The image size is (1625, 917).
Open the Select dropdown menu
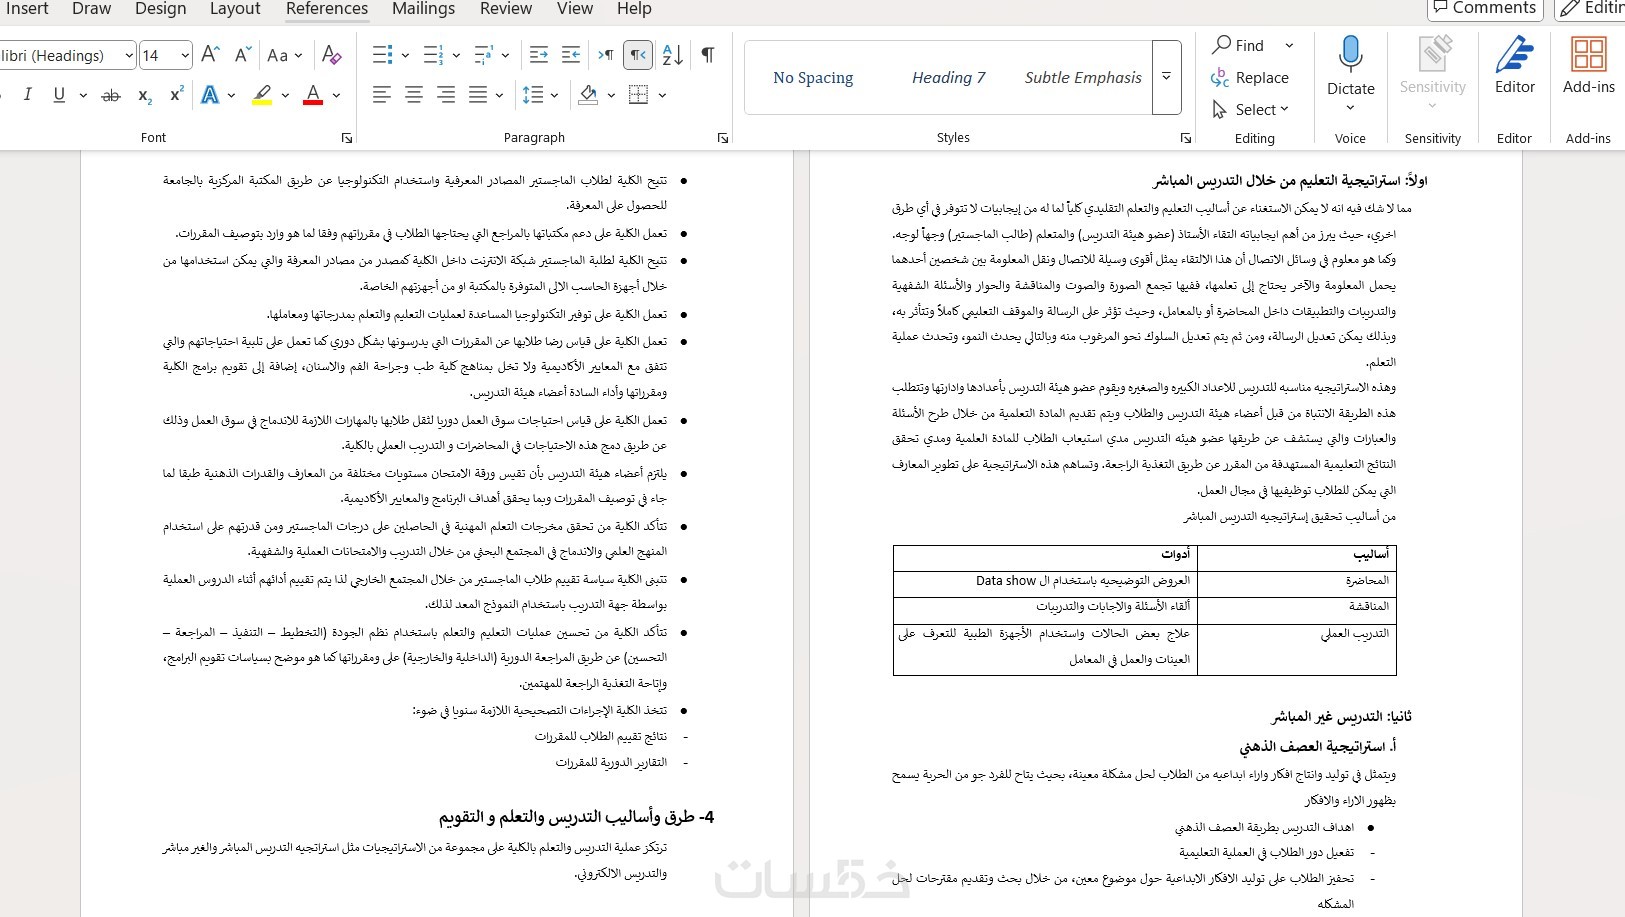(x=1250, y=109)
